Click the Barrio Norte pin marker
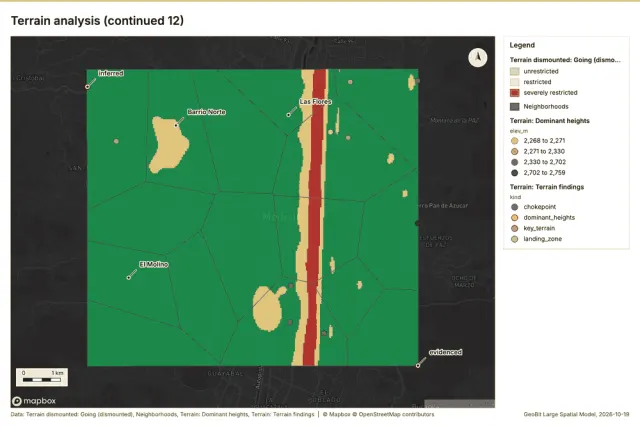Screen dimensions: 640x427 point(176,125)
